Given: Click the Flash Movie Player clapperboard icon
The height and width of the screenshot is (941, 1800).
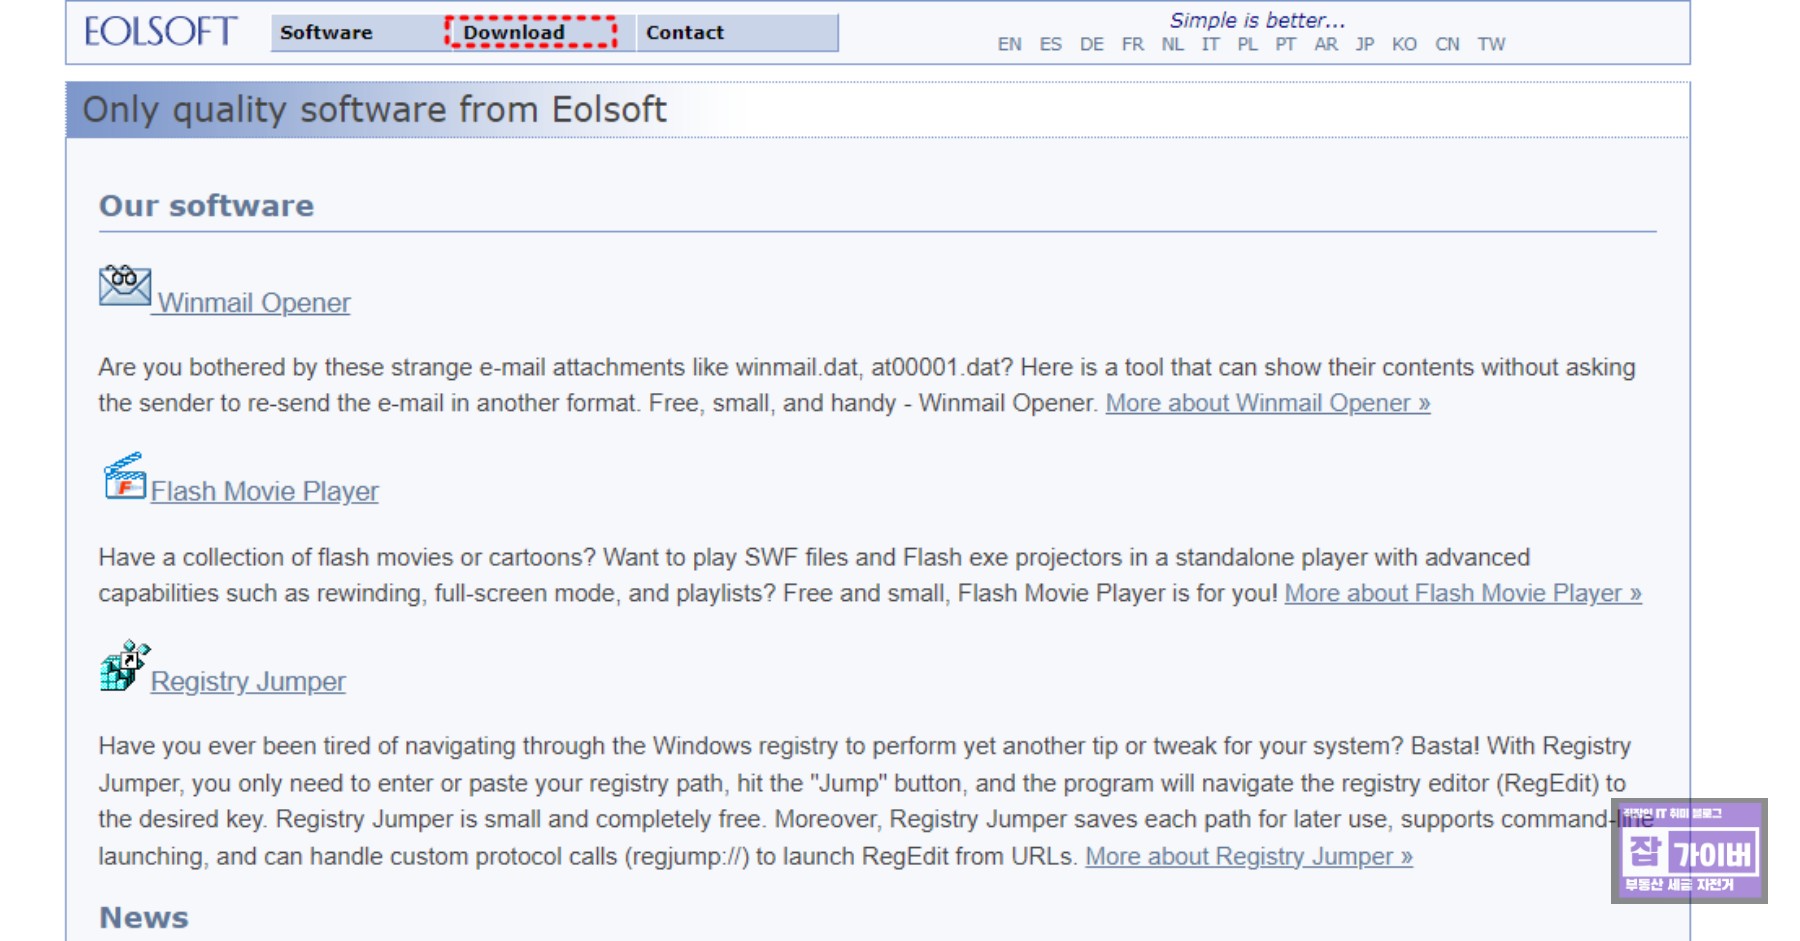Looking at the screenshot, I should tap(125, 476).
